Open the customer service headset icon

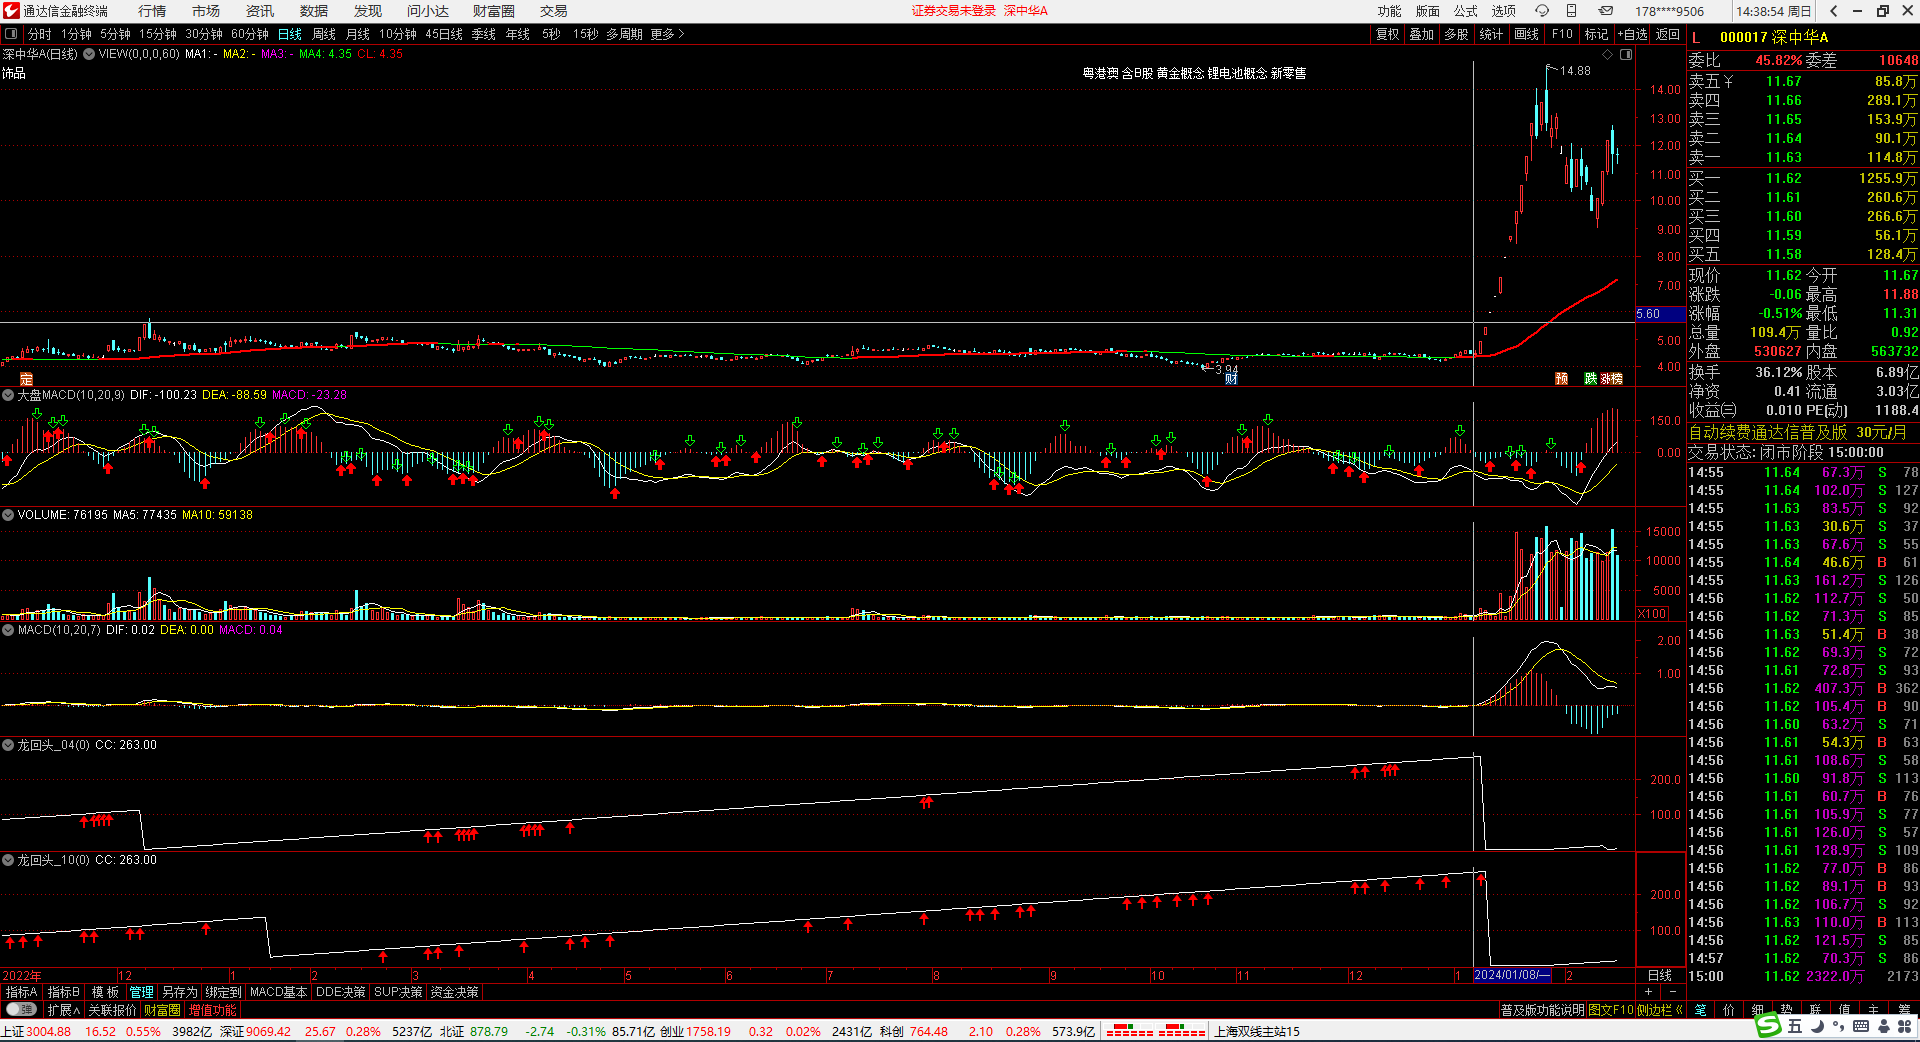(1542, 11)
